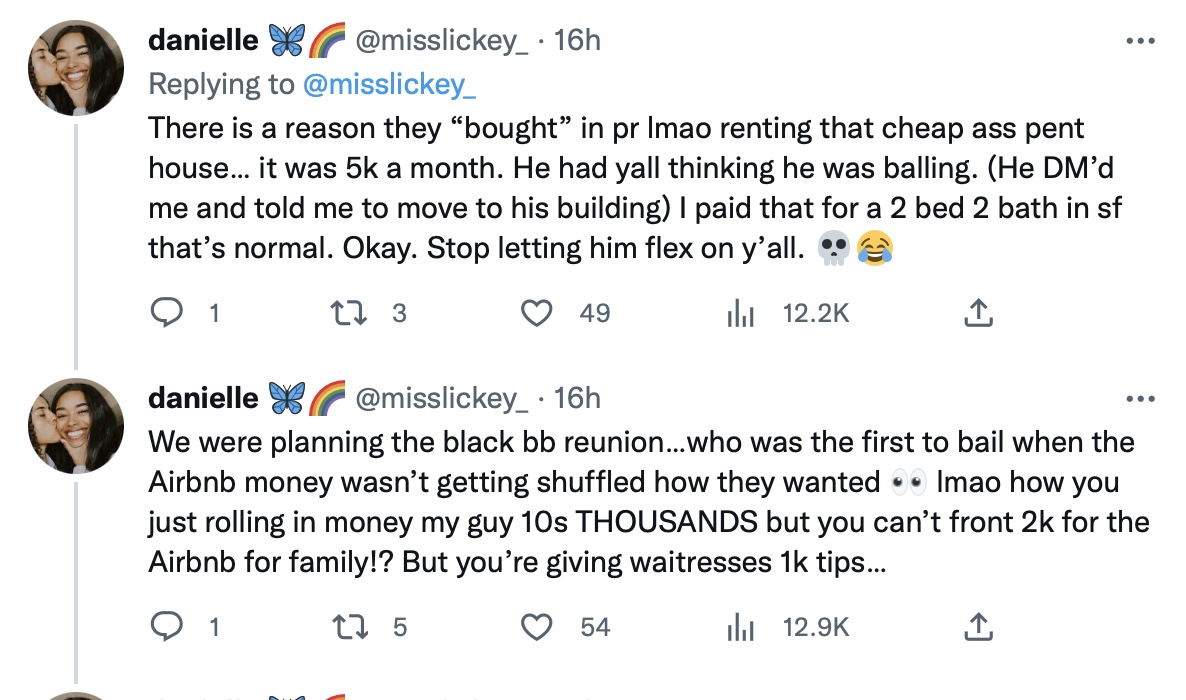Open more options on the Airbnb tweet
Screen dimensions: 1186x700
tap(1140, 398)
